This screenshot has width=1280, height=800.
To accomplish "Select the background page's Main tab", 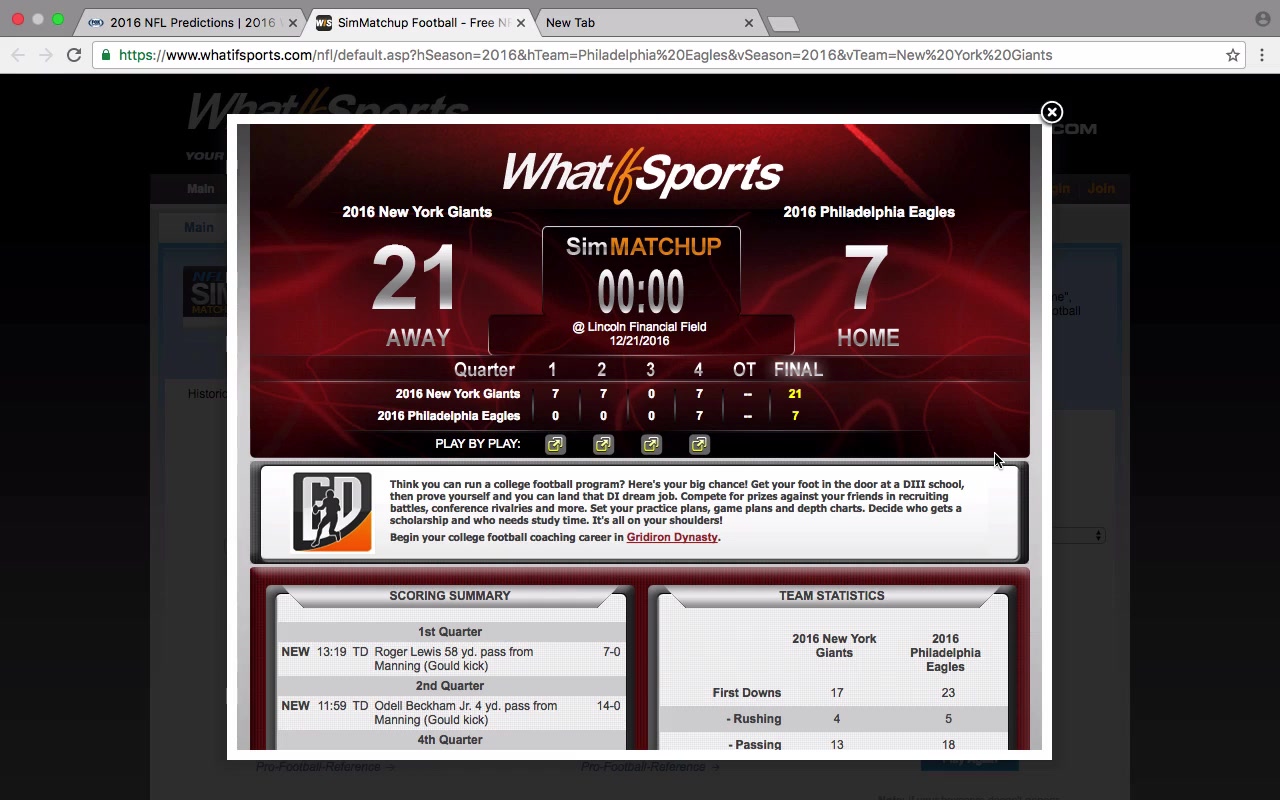I will [x=198, y=227].
